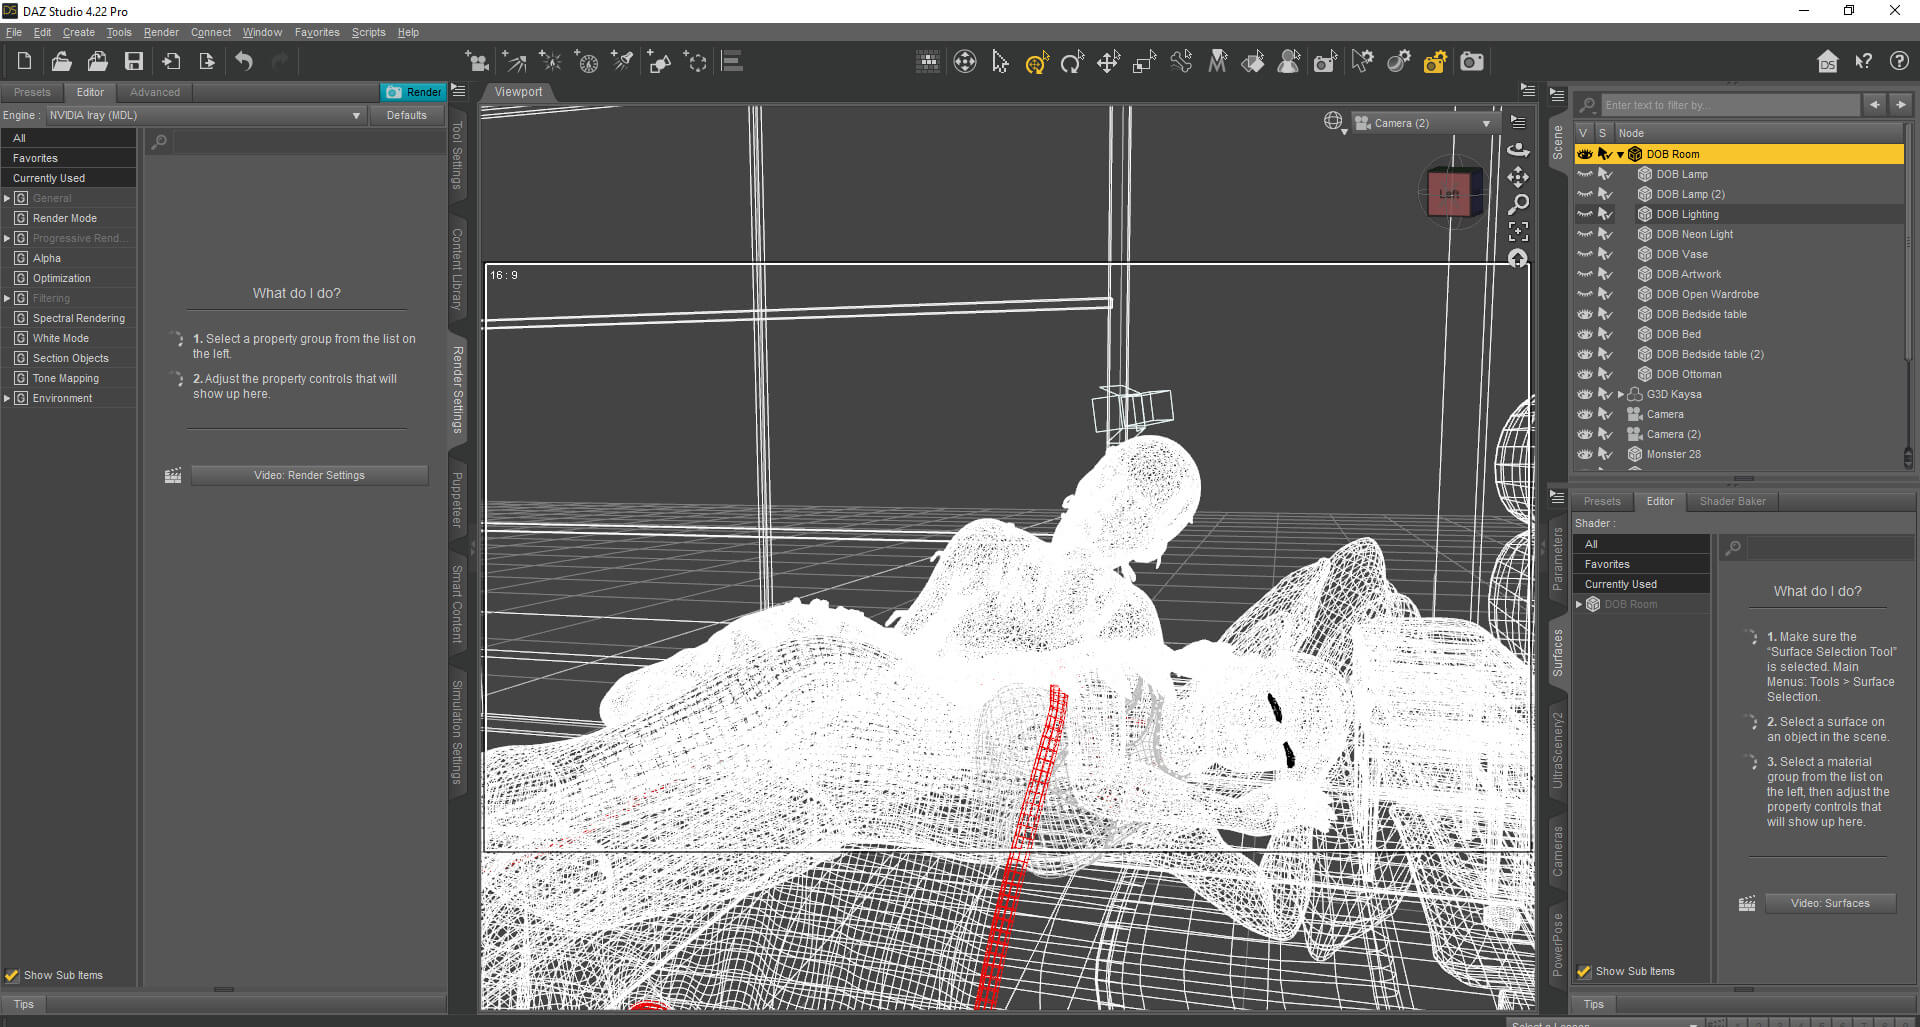Expand DOB Room in Surfaces list
Screen dimensions: 1920x1027
(1579, 604)
